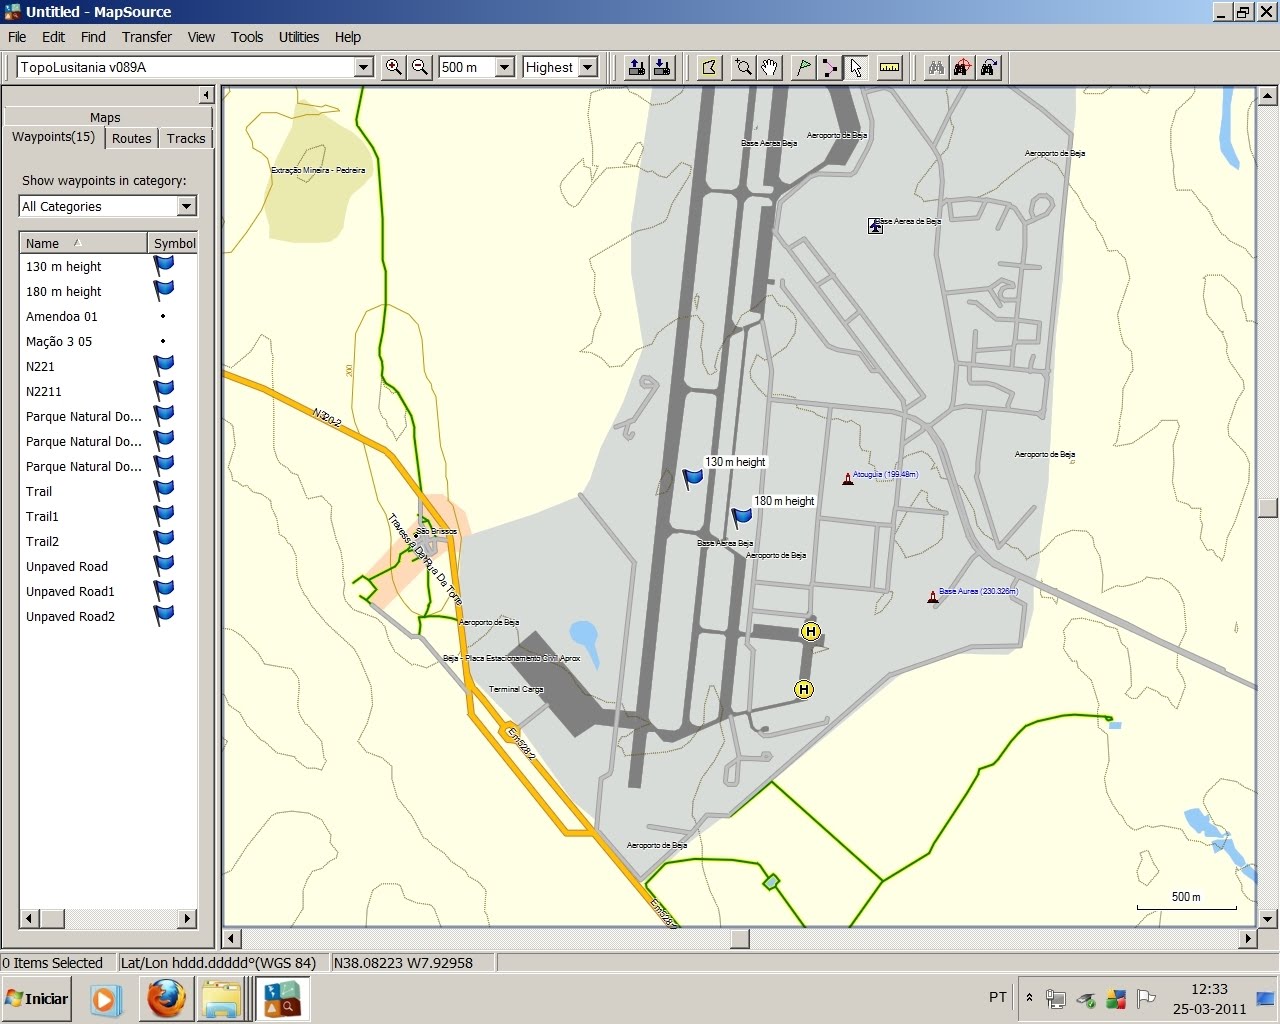Select the 'Unpaved Road' waypoint row
Image resolution: width=1280 pixels, height=1024 pixels.
pos(109,566)
